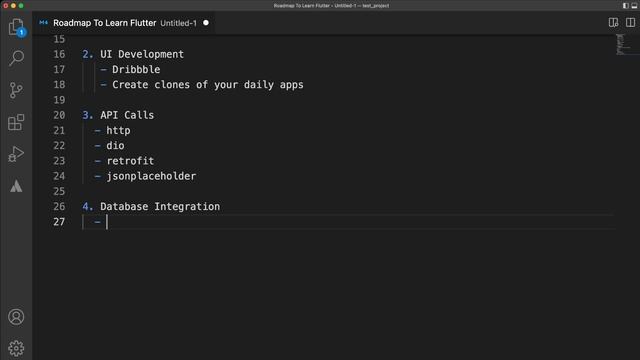The height and width of the screenshot is (360, 640).
Task: Open the Manage gear icon
Action: (x=16, y=348)
